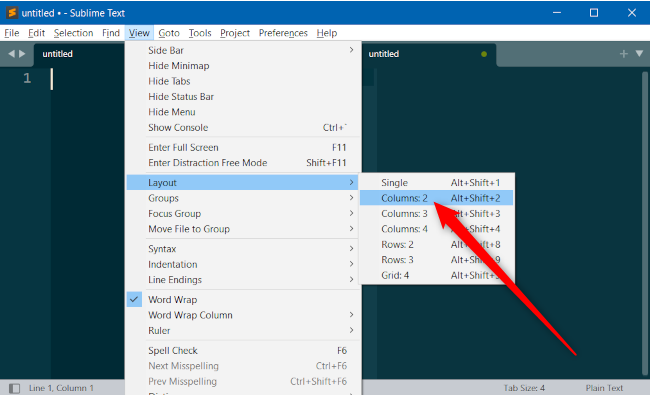Screen dimensions: 650x396
Task: Click the vertical scrollbar of the right pane
Action: (645, 224)
